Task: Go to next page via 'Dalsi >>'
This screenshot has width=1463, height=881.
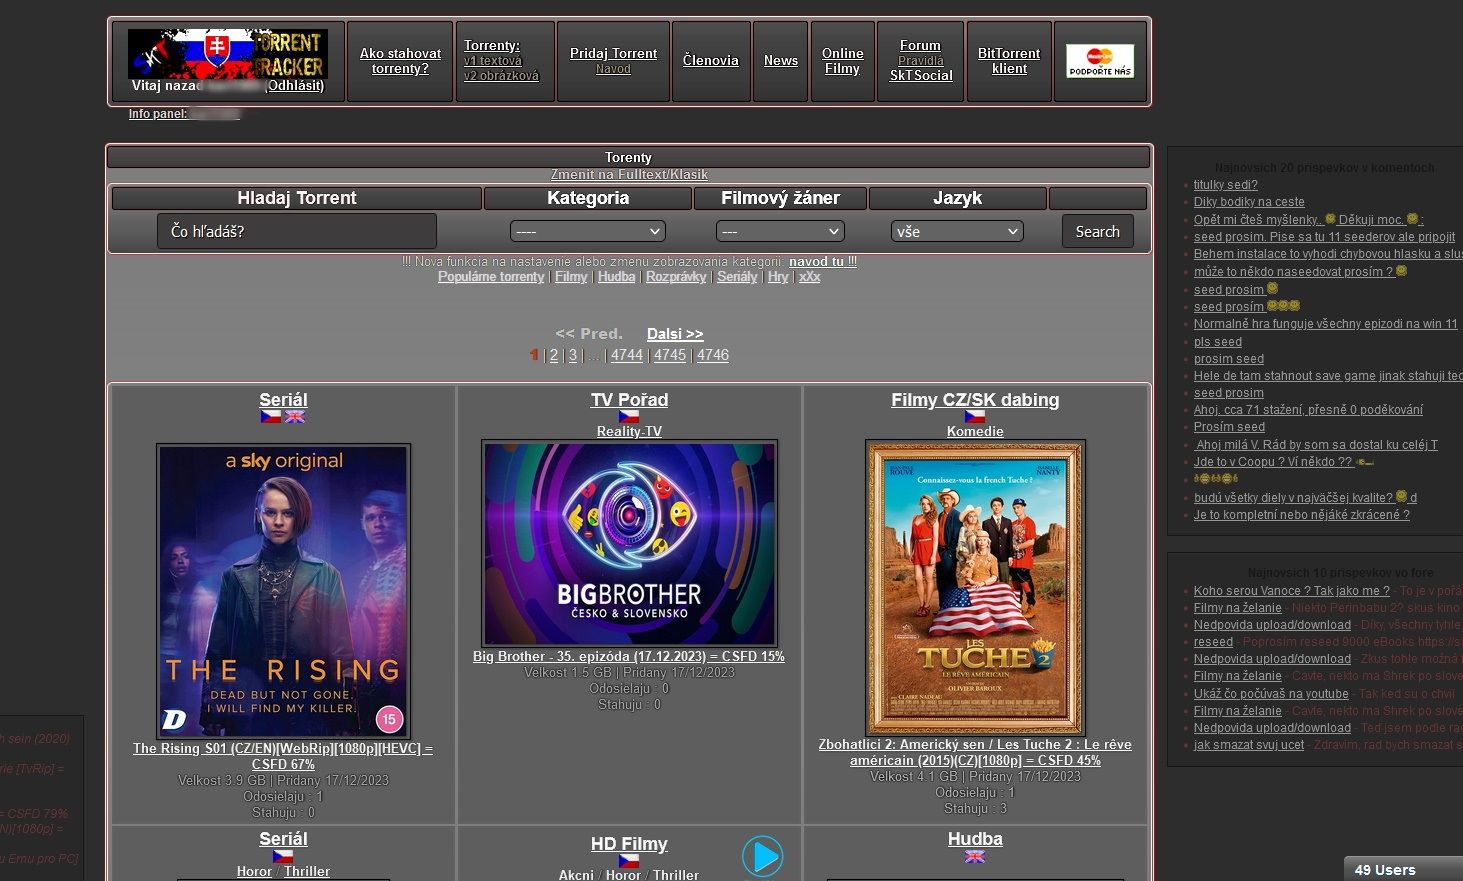Action: pos(675,334)
